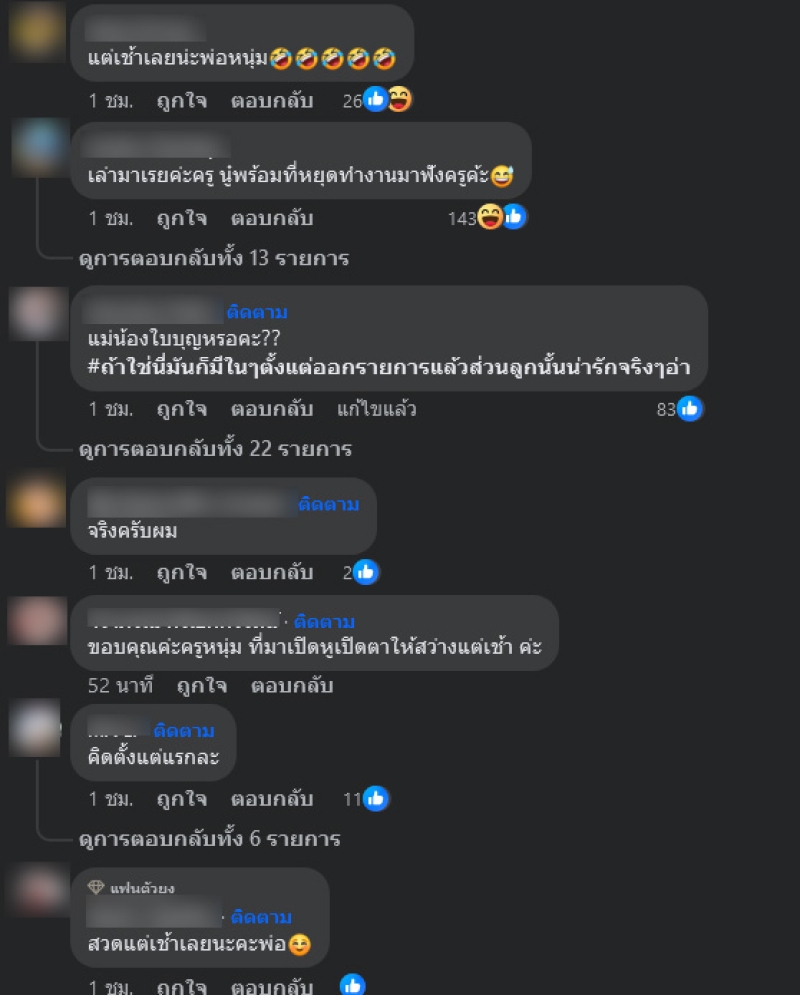Click like reaction icon on bottom comment
The image size is (800, 995).
[x=353, y=985]
